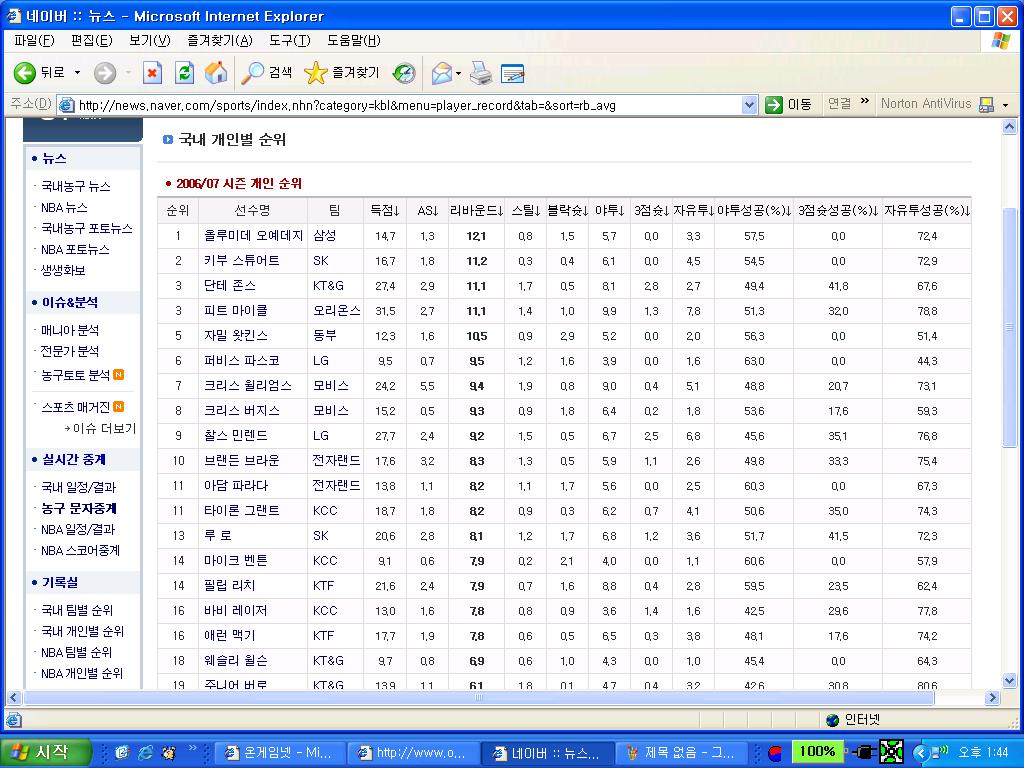Open 국내농구 뉴스 sidebar link
1024x768 pixels.
click(76, 186)
